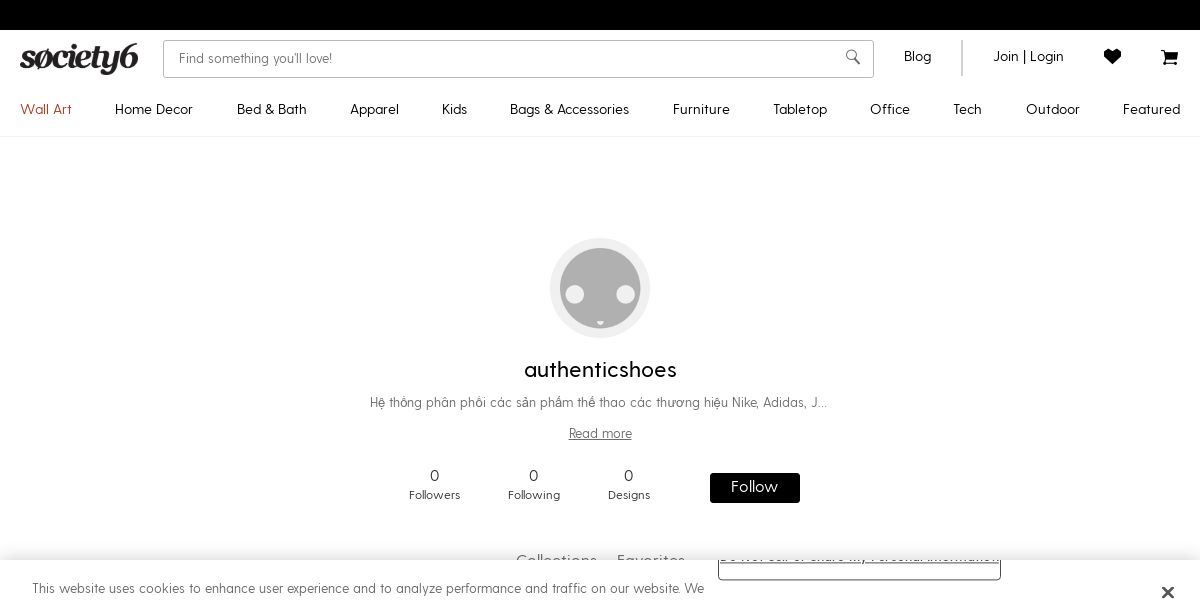Click the authenticshoes profile avatar
1200x600 pixels.
tap(600, 288)
